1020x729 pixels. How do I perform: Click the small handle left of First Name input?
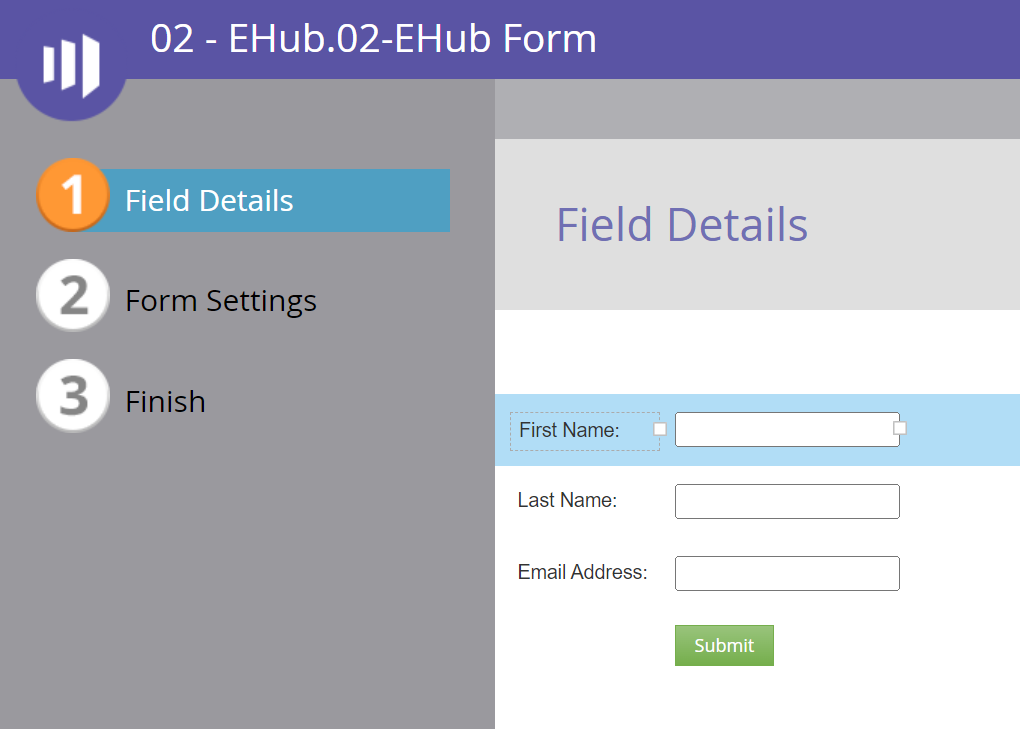[659, 428]
